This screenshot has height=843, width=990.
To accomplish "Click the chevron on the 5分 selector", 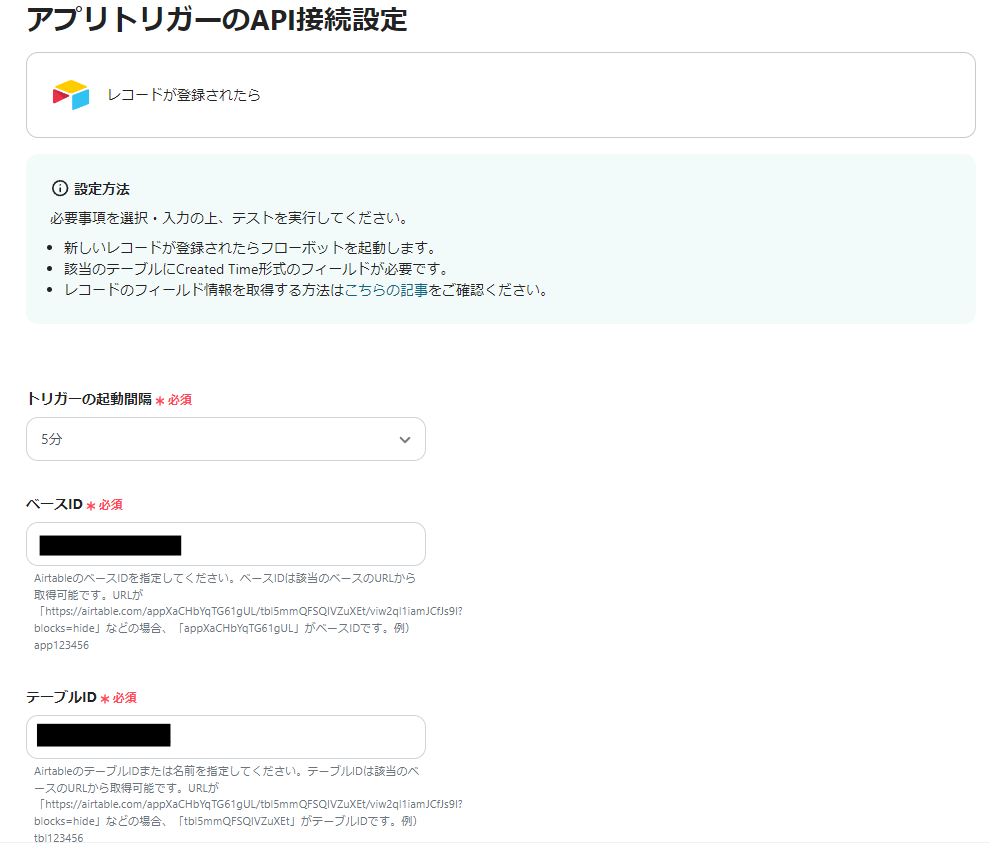I will [404, 438].
